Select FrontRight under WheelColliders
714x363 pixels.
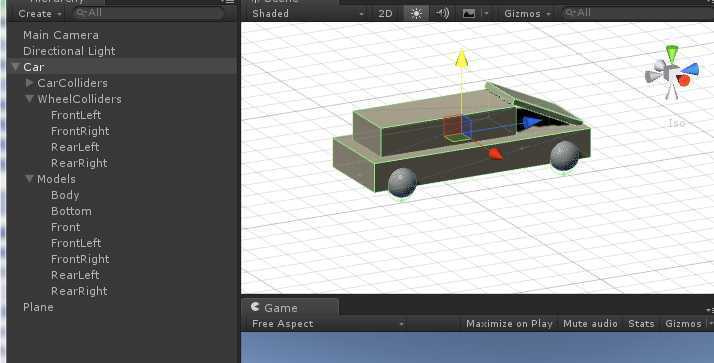point(80,131)
